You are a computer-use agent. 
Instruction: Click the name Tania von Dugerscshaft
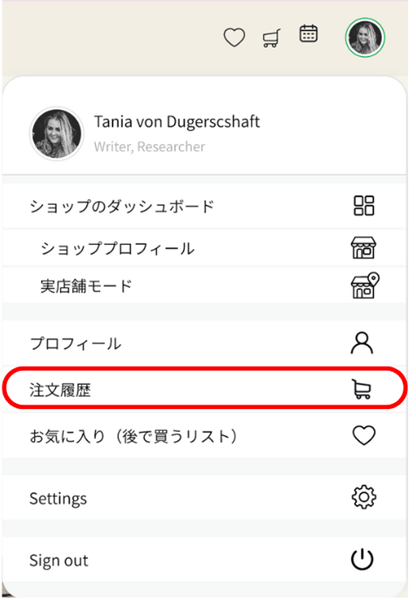(177, 122)
